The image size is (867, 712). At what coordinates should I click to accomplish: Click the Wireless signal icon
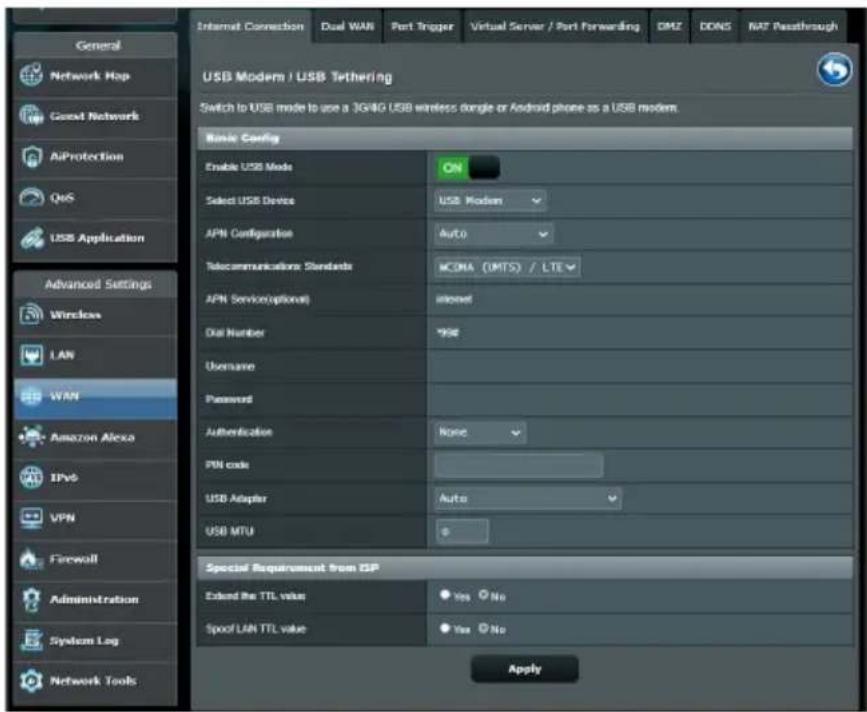(31, 314)
